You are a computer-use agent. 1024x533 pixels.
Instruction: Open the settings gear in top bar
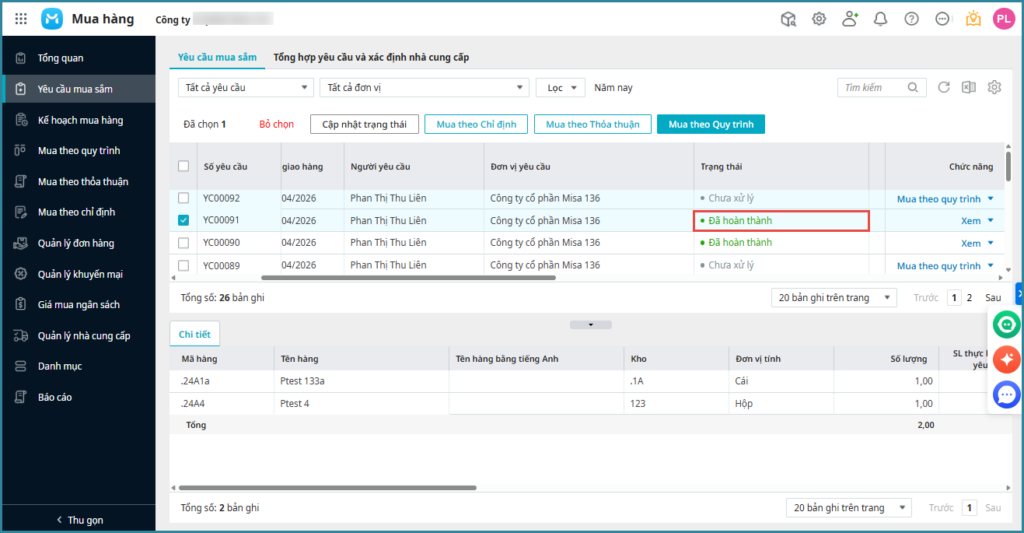[x=819, y=19]
